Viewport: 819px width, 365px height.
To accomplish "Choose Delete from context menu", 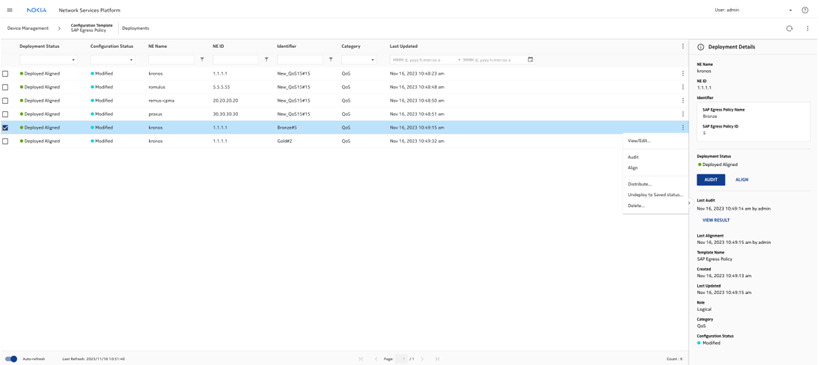I will (x=636, y=205).
